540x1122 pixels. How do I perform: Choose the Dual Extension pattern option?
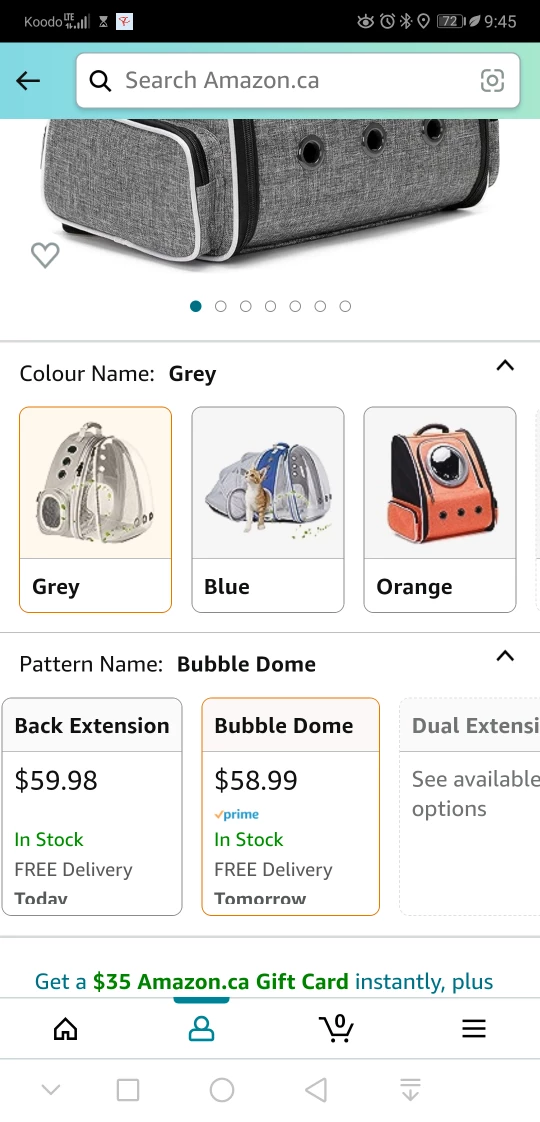[469, 806]
